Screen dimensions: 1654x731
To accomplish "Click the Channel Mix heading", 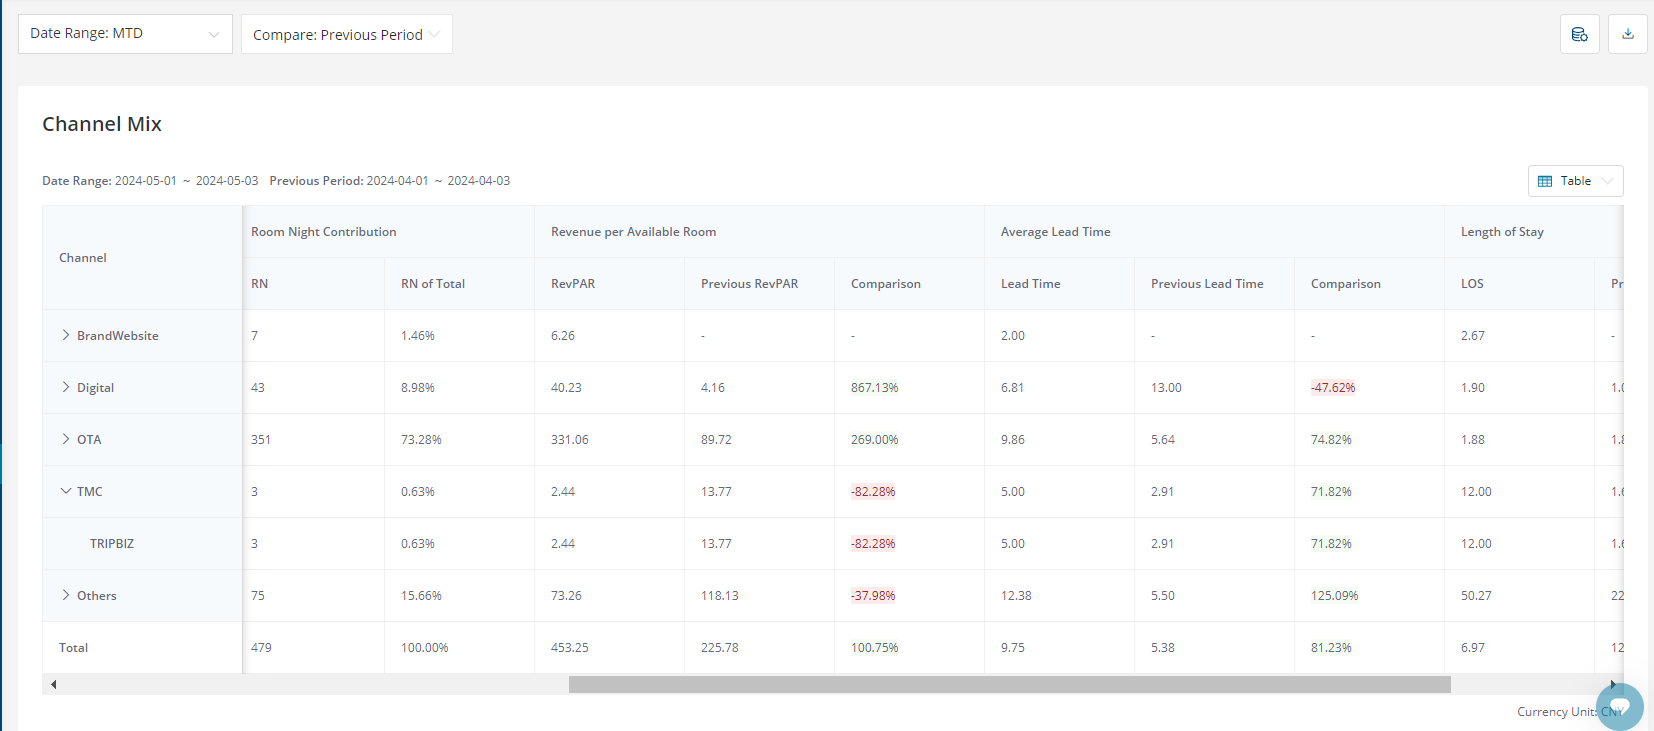I will click(x=102, y=124).
